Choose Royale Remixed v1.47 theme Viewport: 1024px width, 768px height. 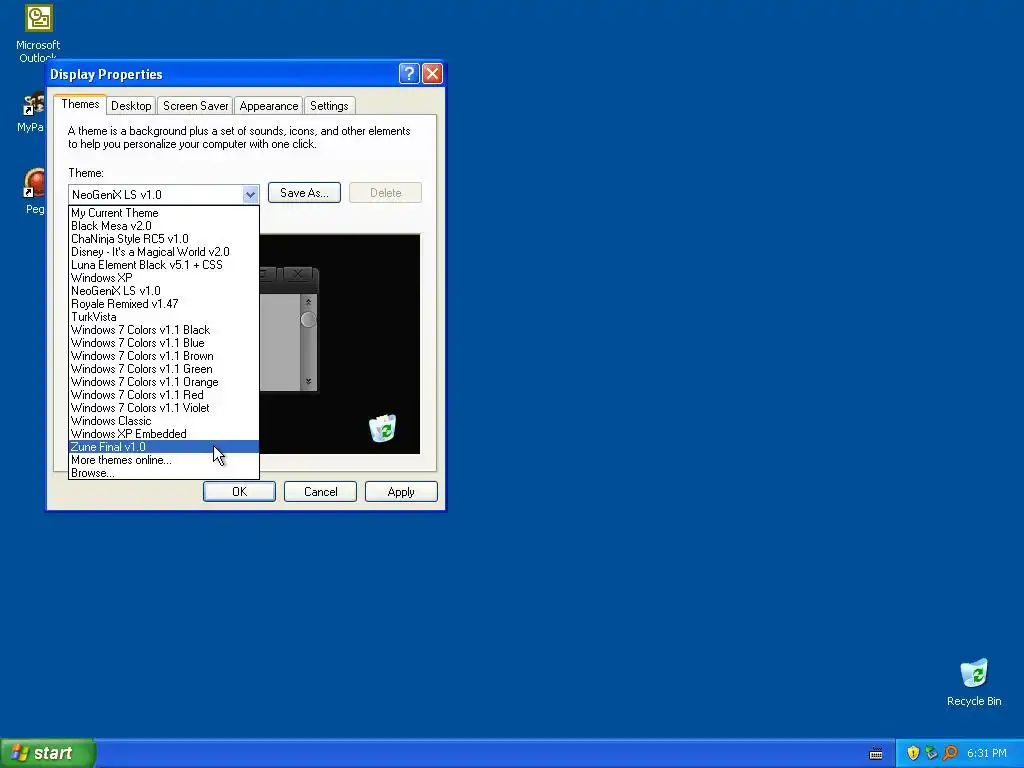click(164, 304)
